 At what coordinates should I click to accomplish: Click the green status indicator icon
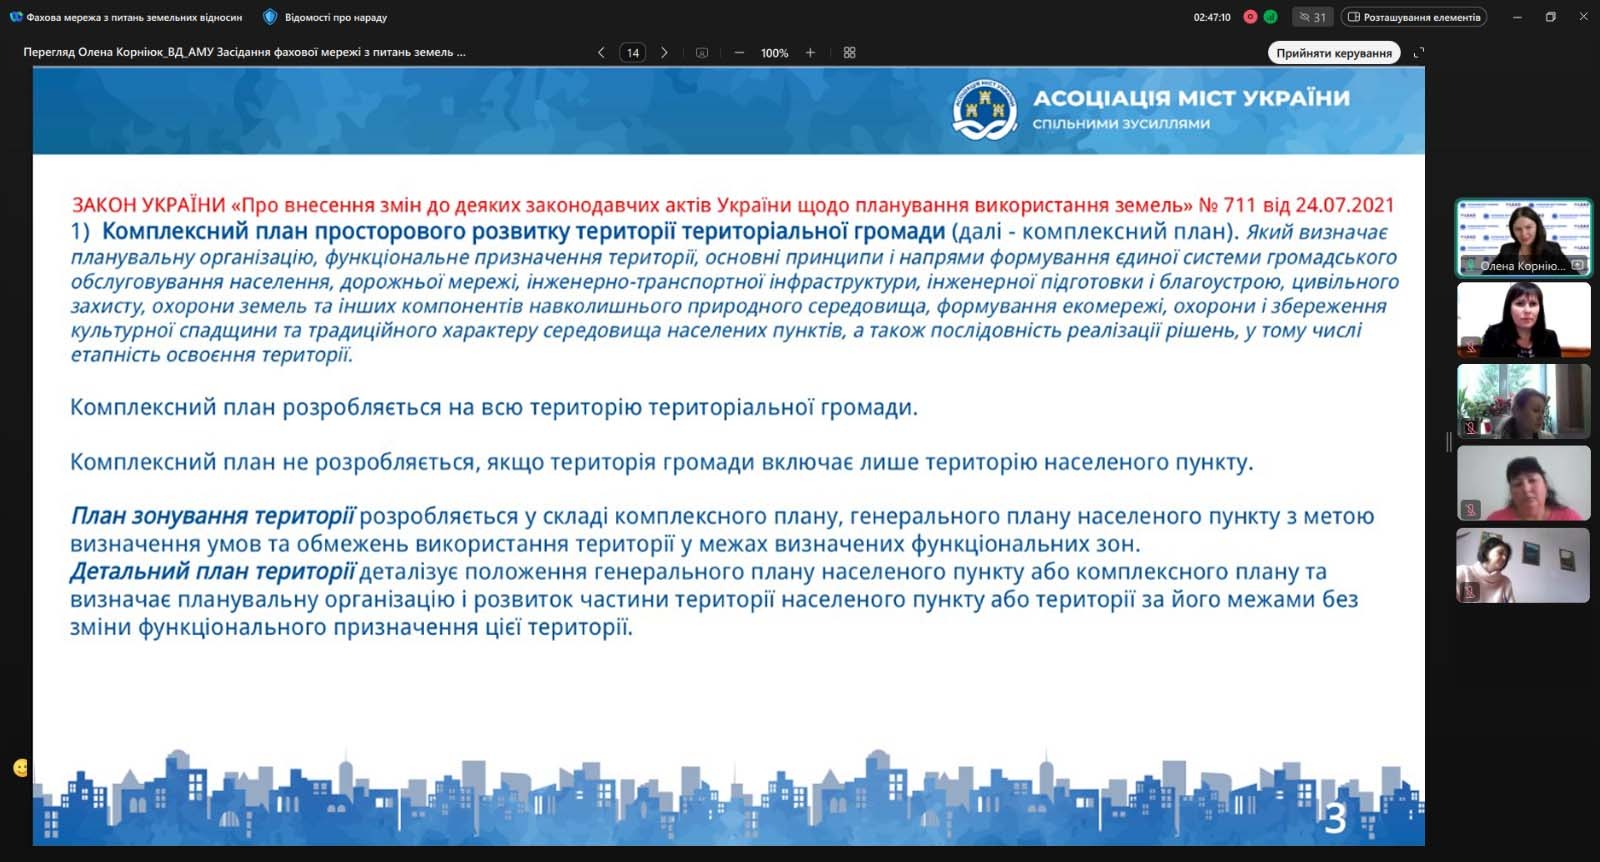coord(1270,17)
